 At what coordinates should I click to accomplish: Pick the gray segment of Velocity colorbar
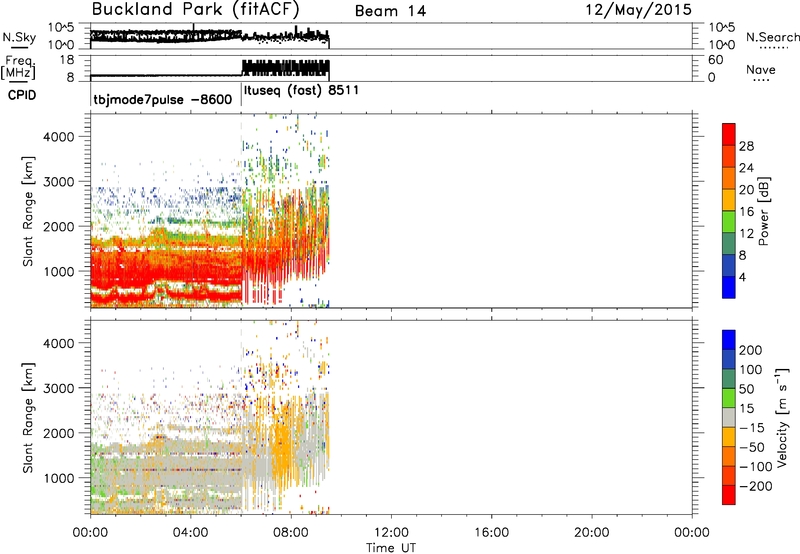tap(729, 417)
